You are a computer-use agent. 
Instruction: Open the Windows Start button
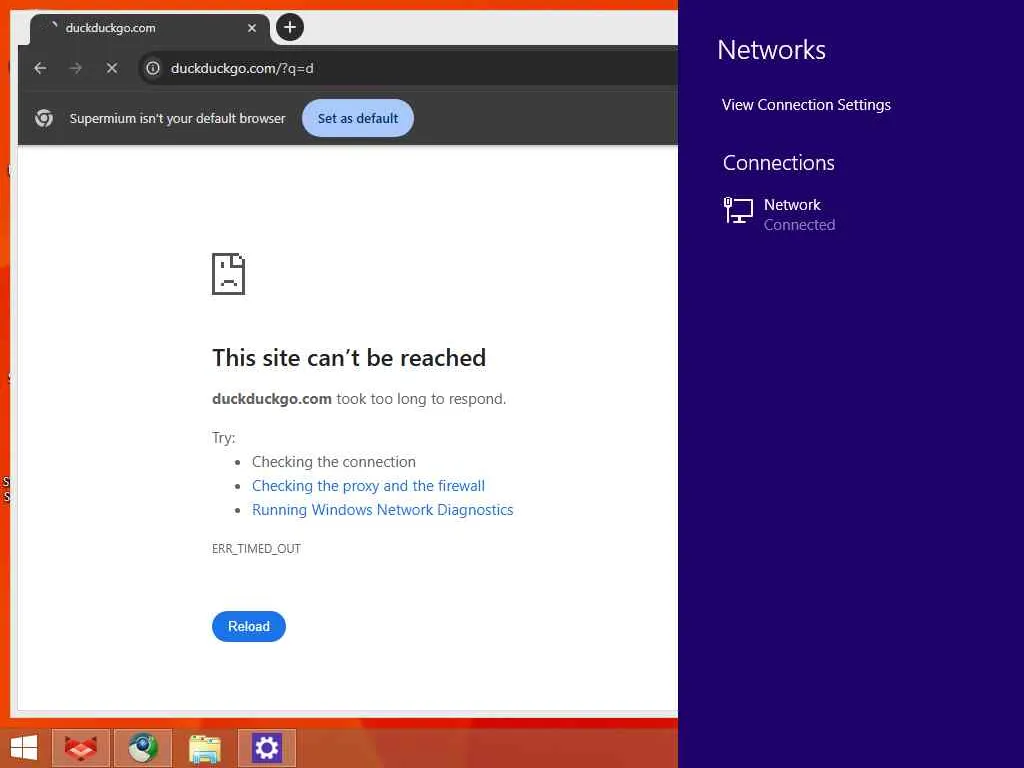(x=24, y=748)
